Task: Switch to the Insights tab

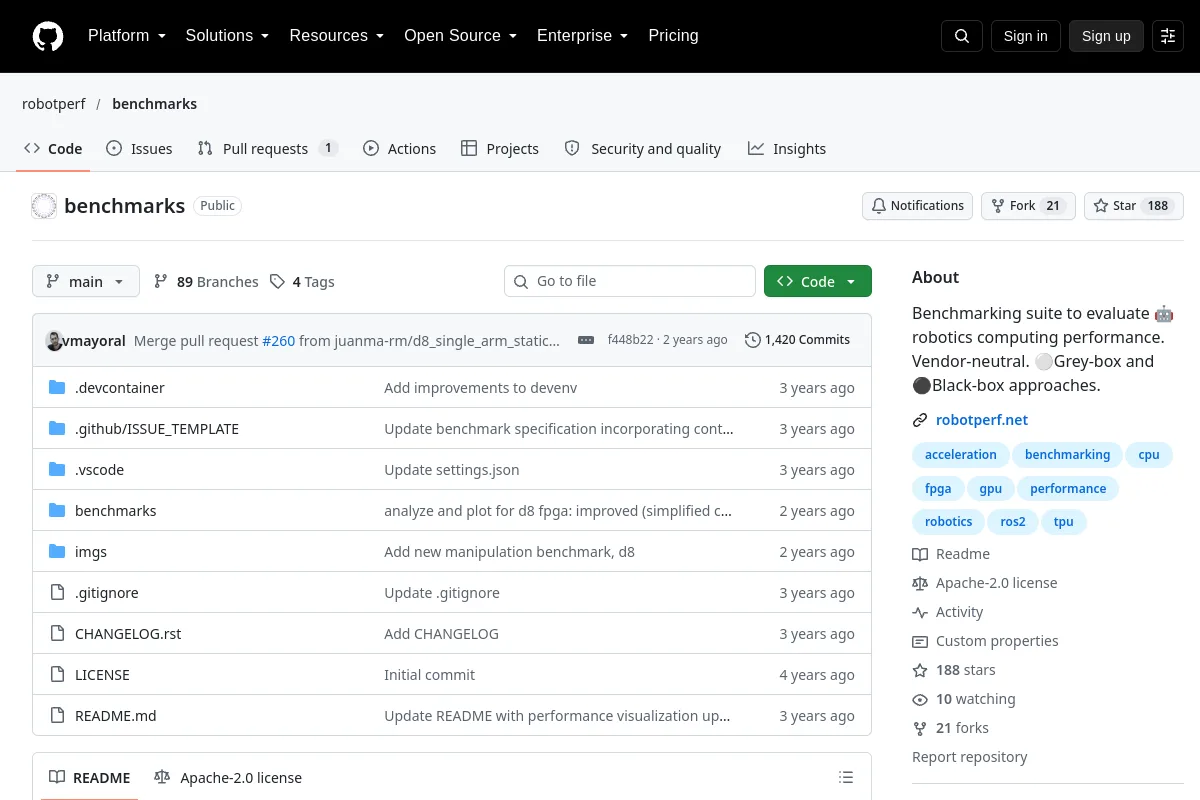Action: tap(787, 149)
